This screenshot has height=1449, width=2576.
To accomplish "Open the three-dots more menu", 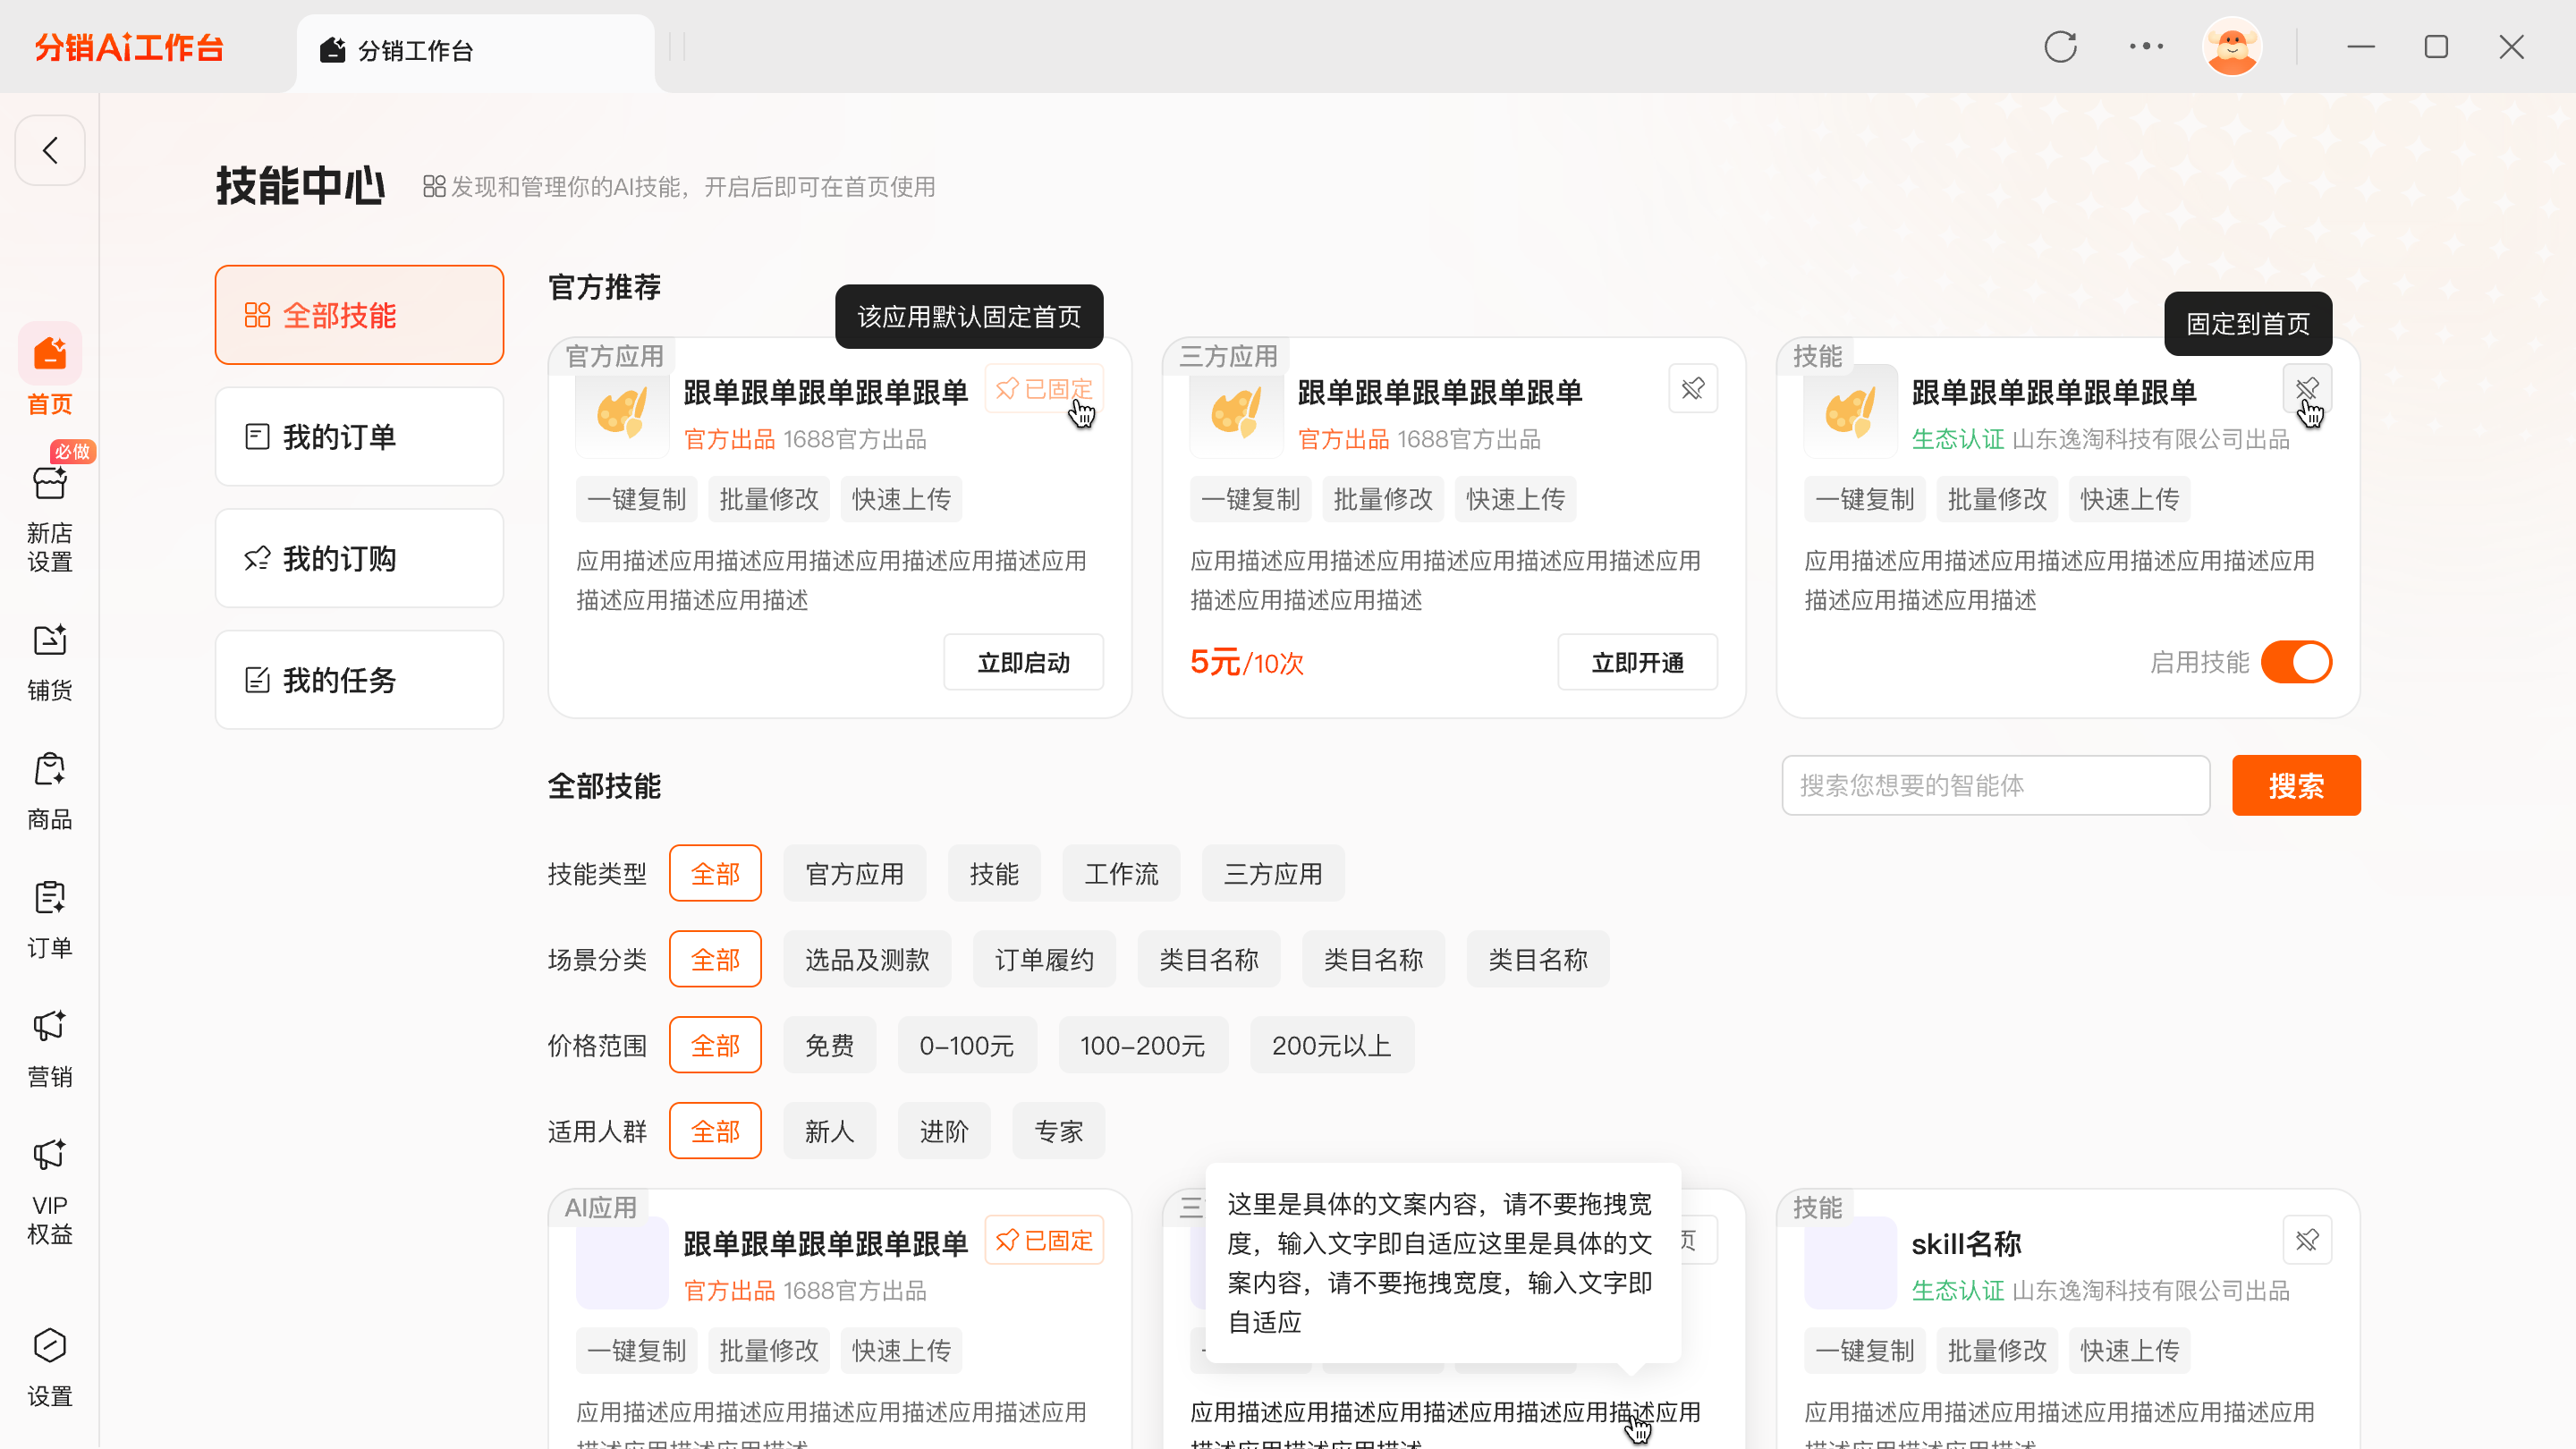I will tap(2146, 47).
